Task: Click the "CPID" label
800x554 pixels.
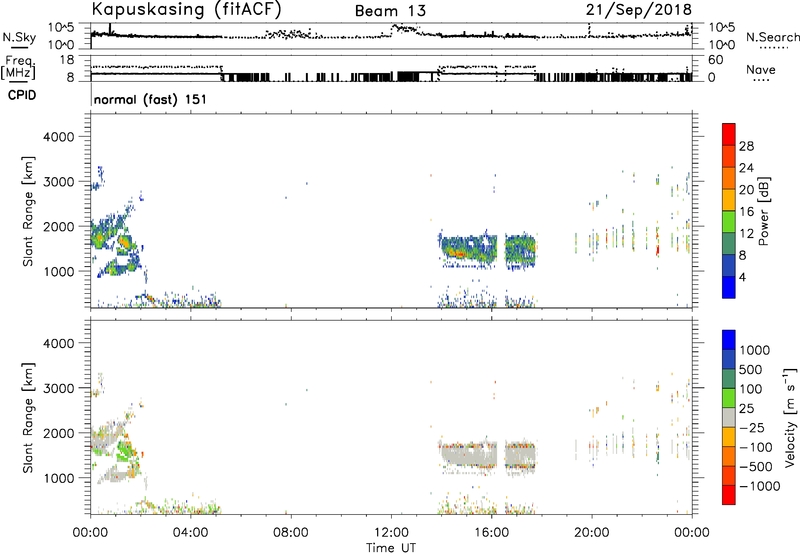Action: click(x=22, y=95)
